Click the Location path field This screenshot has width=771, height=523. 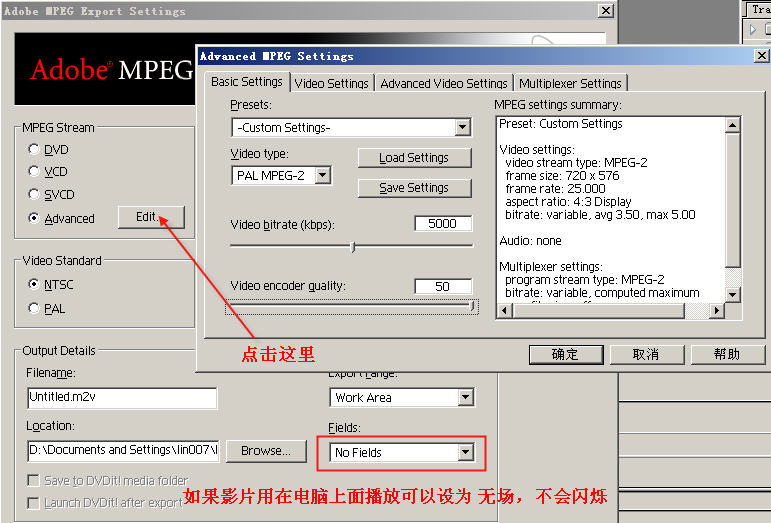(x=123, y=450)
